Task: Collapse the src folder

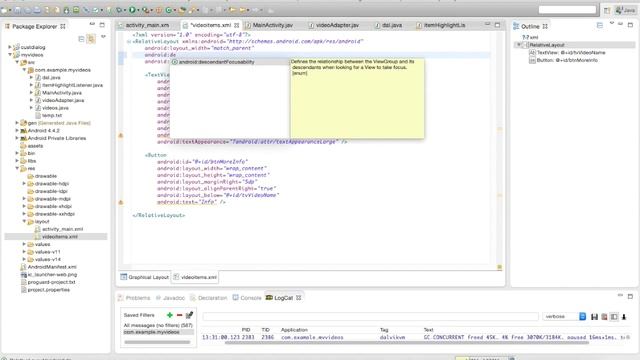Action: (17, 62)
